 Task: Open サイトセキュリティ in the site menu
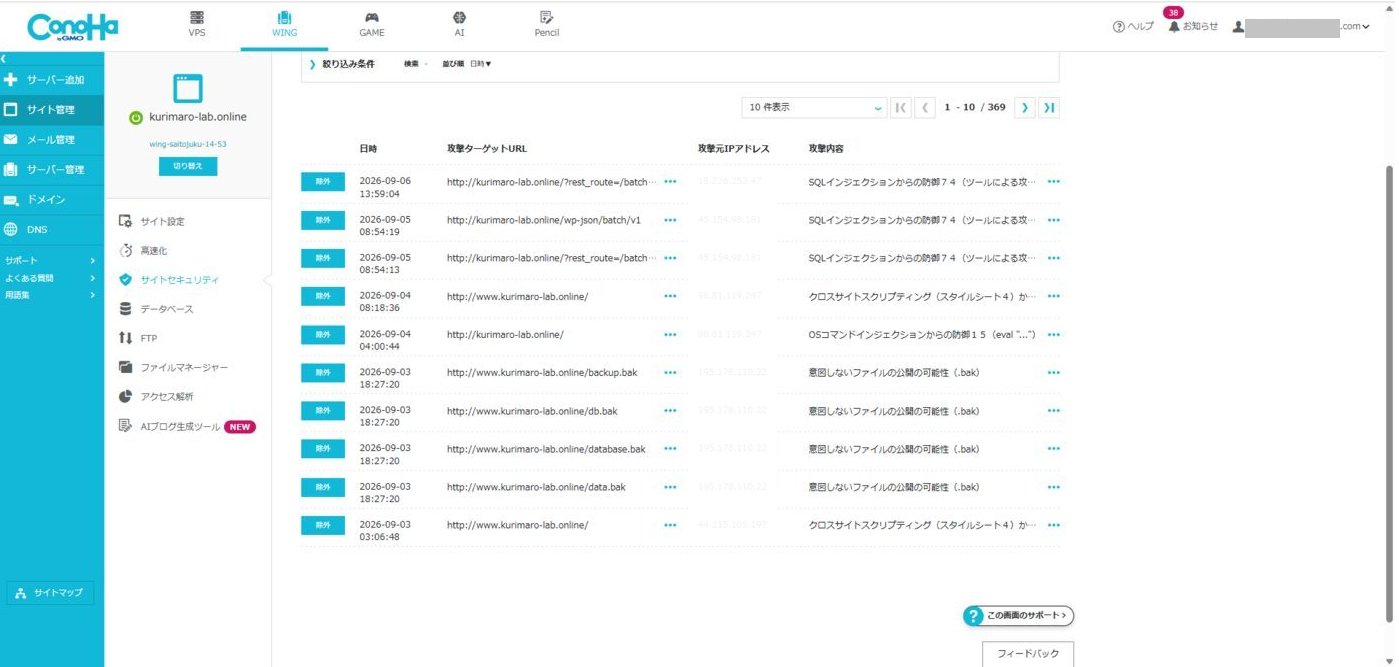[168, 280]
